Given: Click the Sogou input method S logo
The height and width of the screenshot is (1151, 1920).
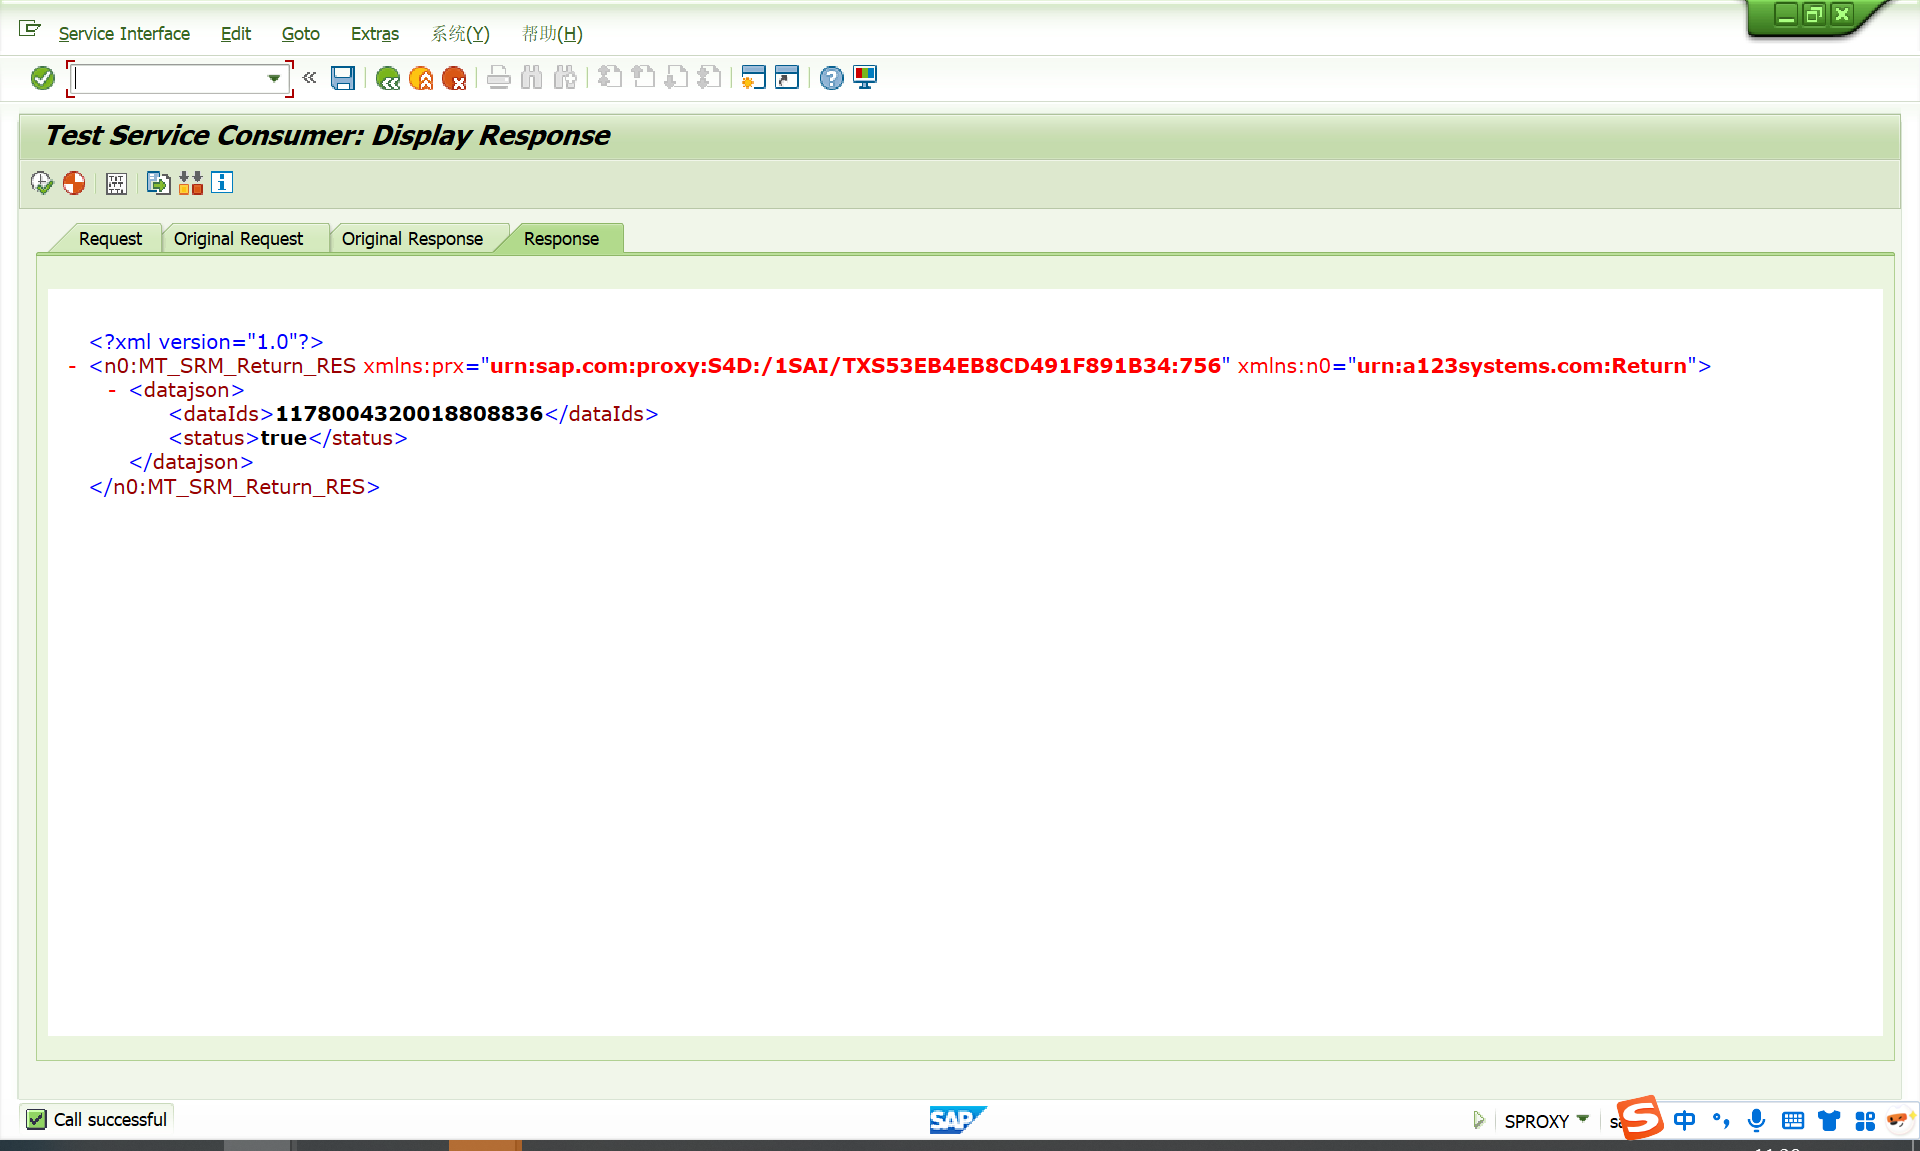Looking at the screenshot, I should click(1641, 1118).
